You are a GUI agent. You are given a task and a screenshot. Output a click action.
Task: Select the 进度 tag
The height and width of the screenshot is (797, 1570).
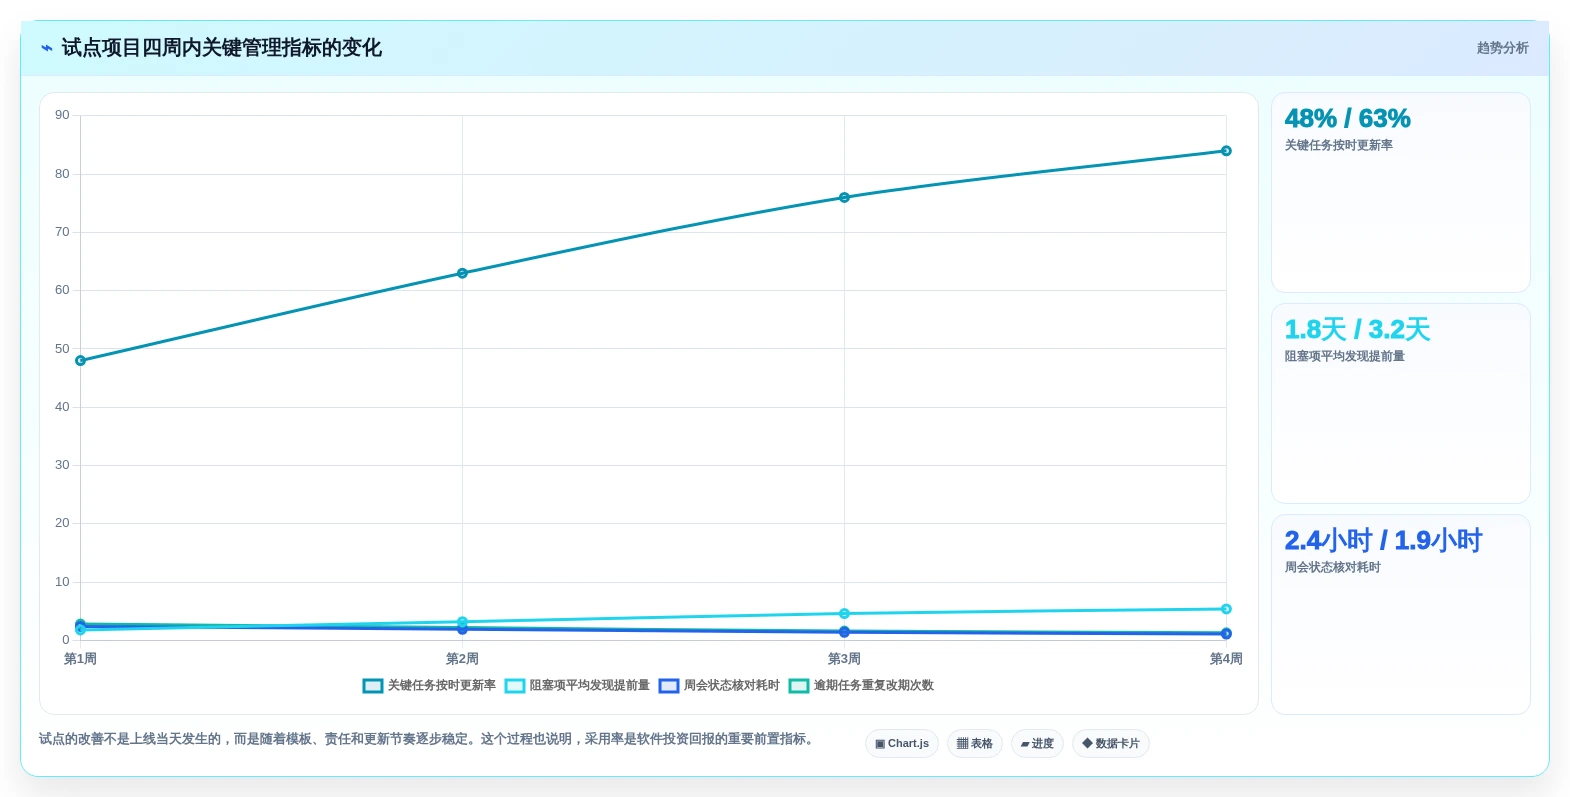(x=1037, y=744)
